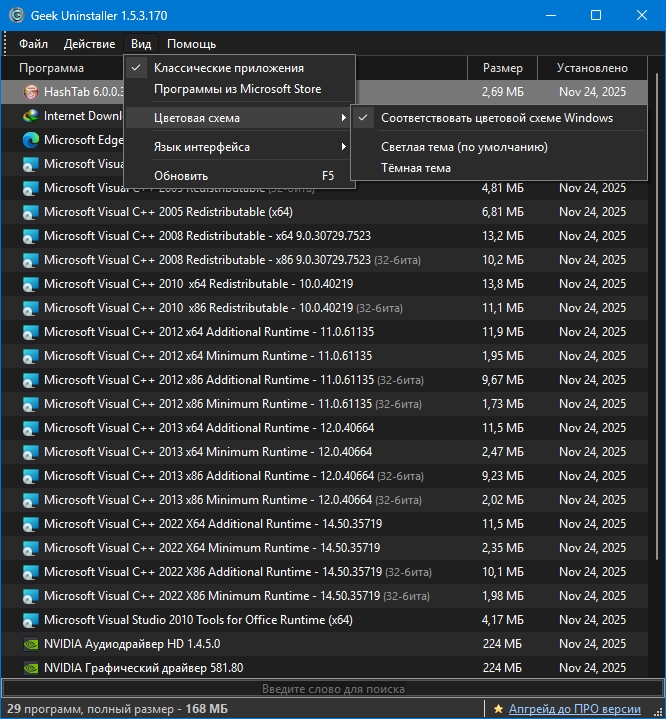Viewport: 666px width, 719px height.
Task: Click the search field at the bottom
Action: coord(332,689)
